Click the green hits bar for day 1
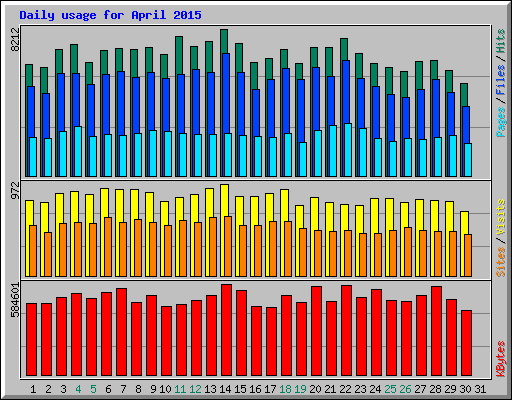512x400 pixels. (x=29, y=75)
